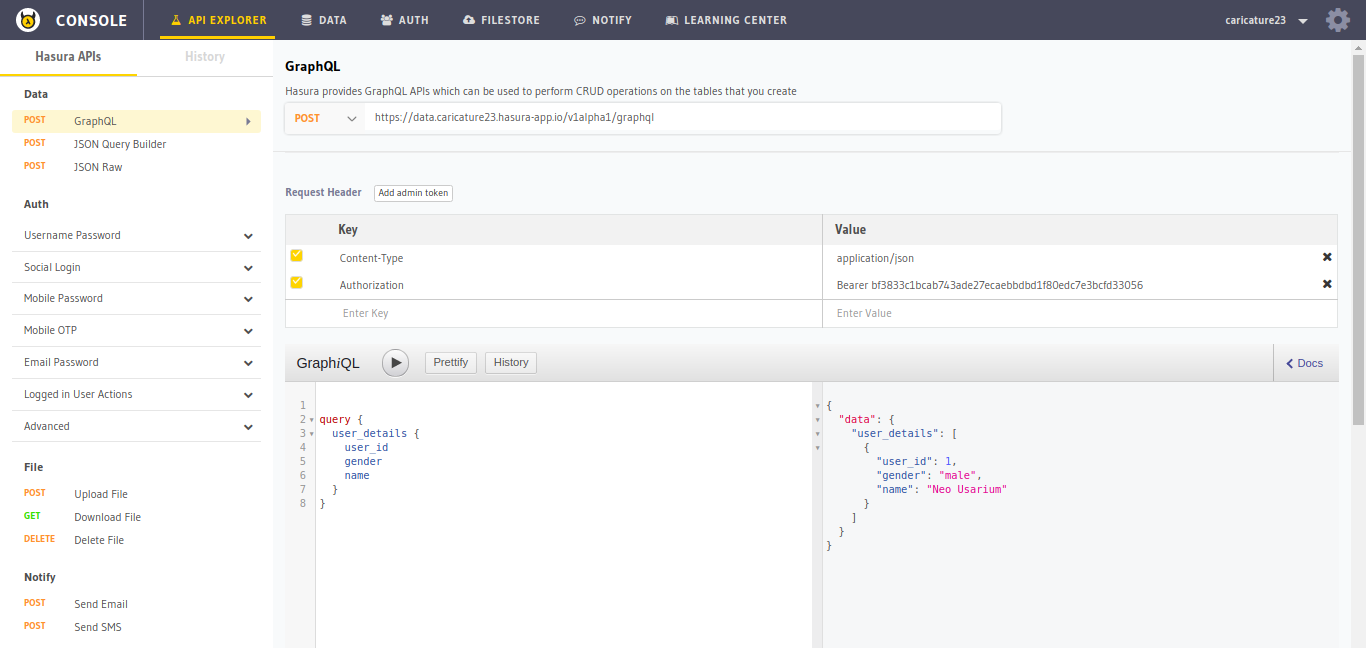Open the settings gear icon

[1337, 20]
